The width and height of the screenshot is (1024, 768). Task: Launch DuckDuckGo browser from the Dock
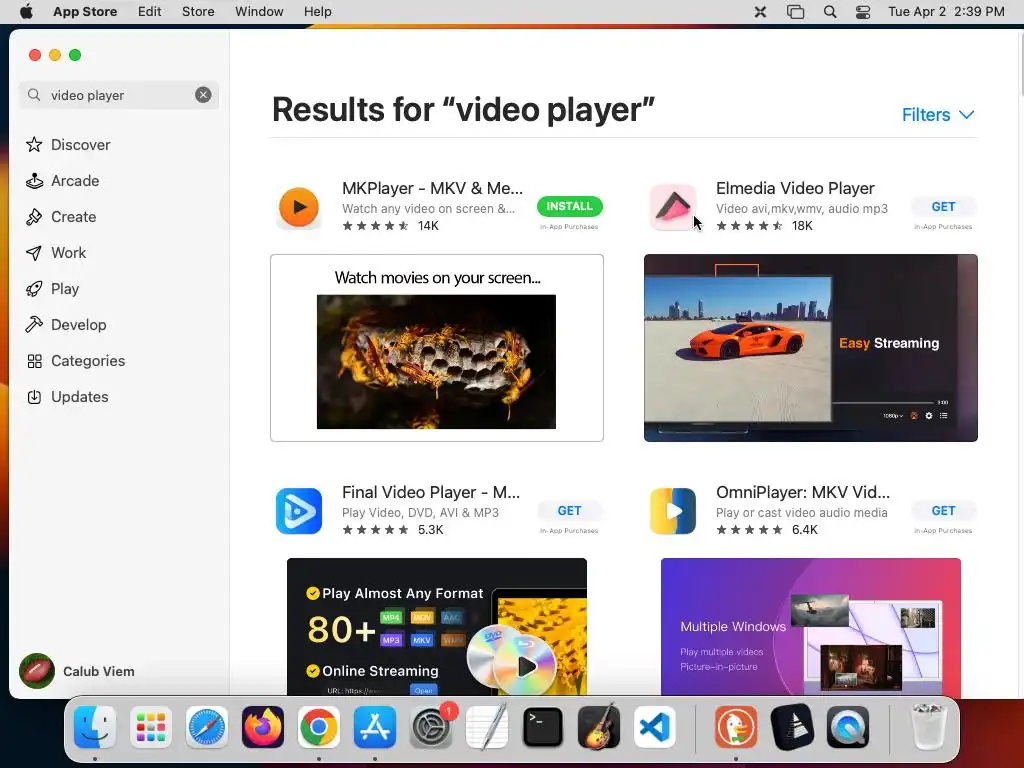pos(736,727)
